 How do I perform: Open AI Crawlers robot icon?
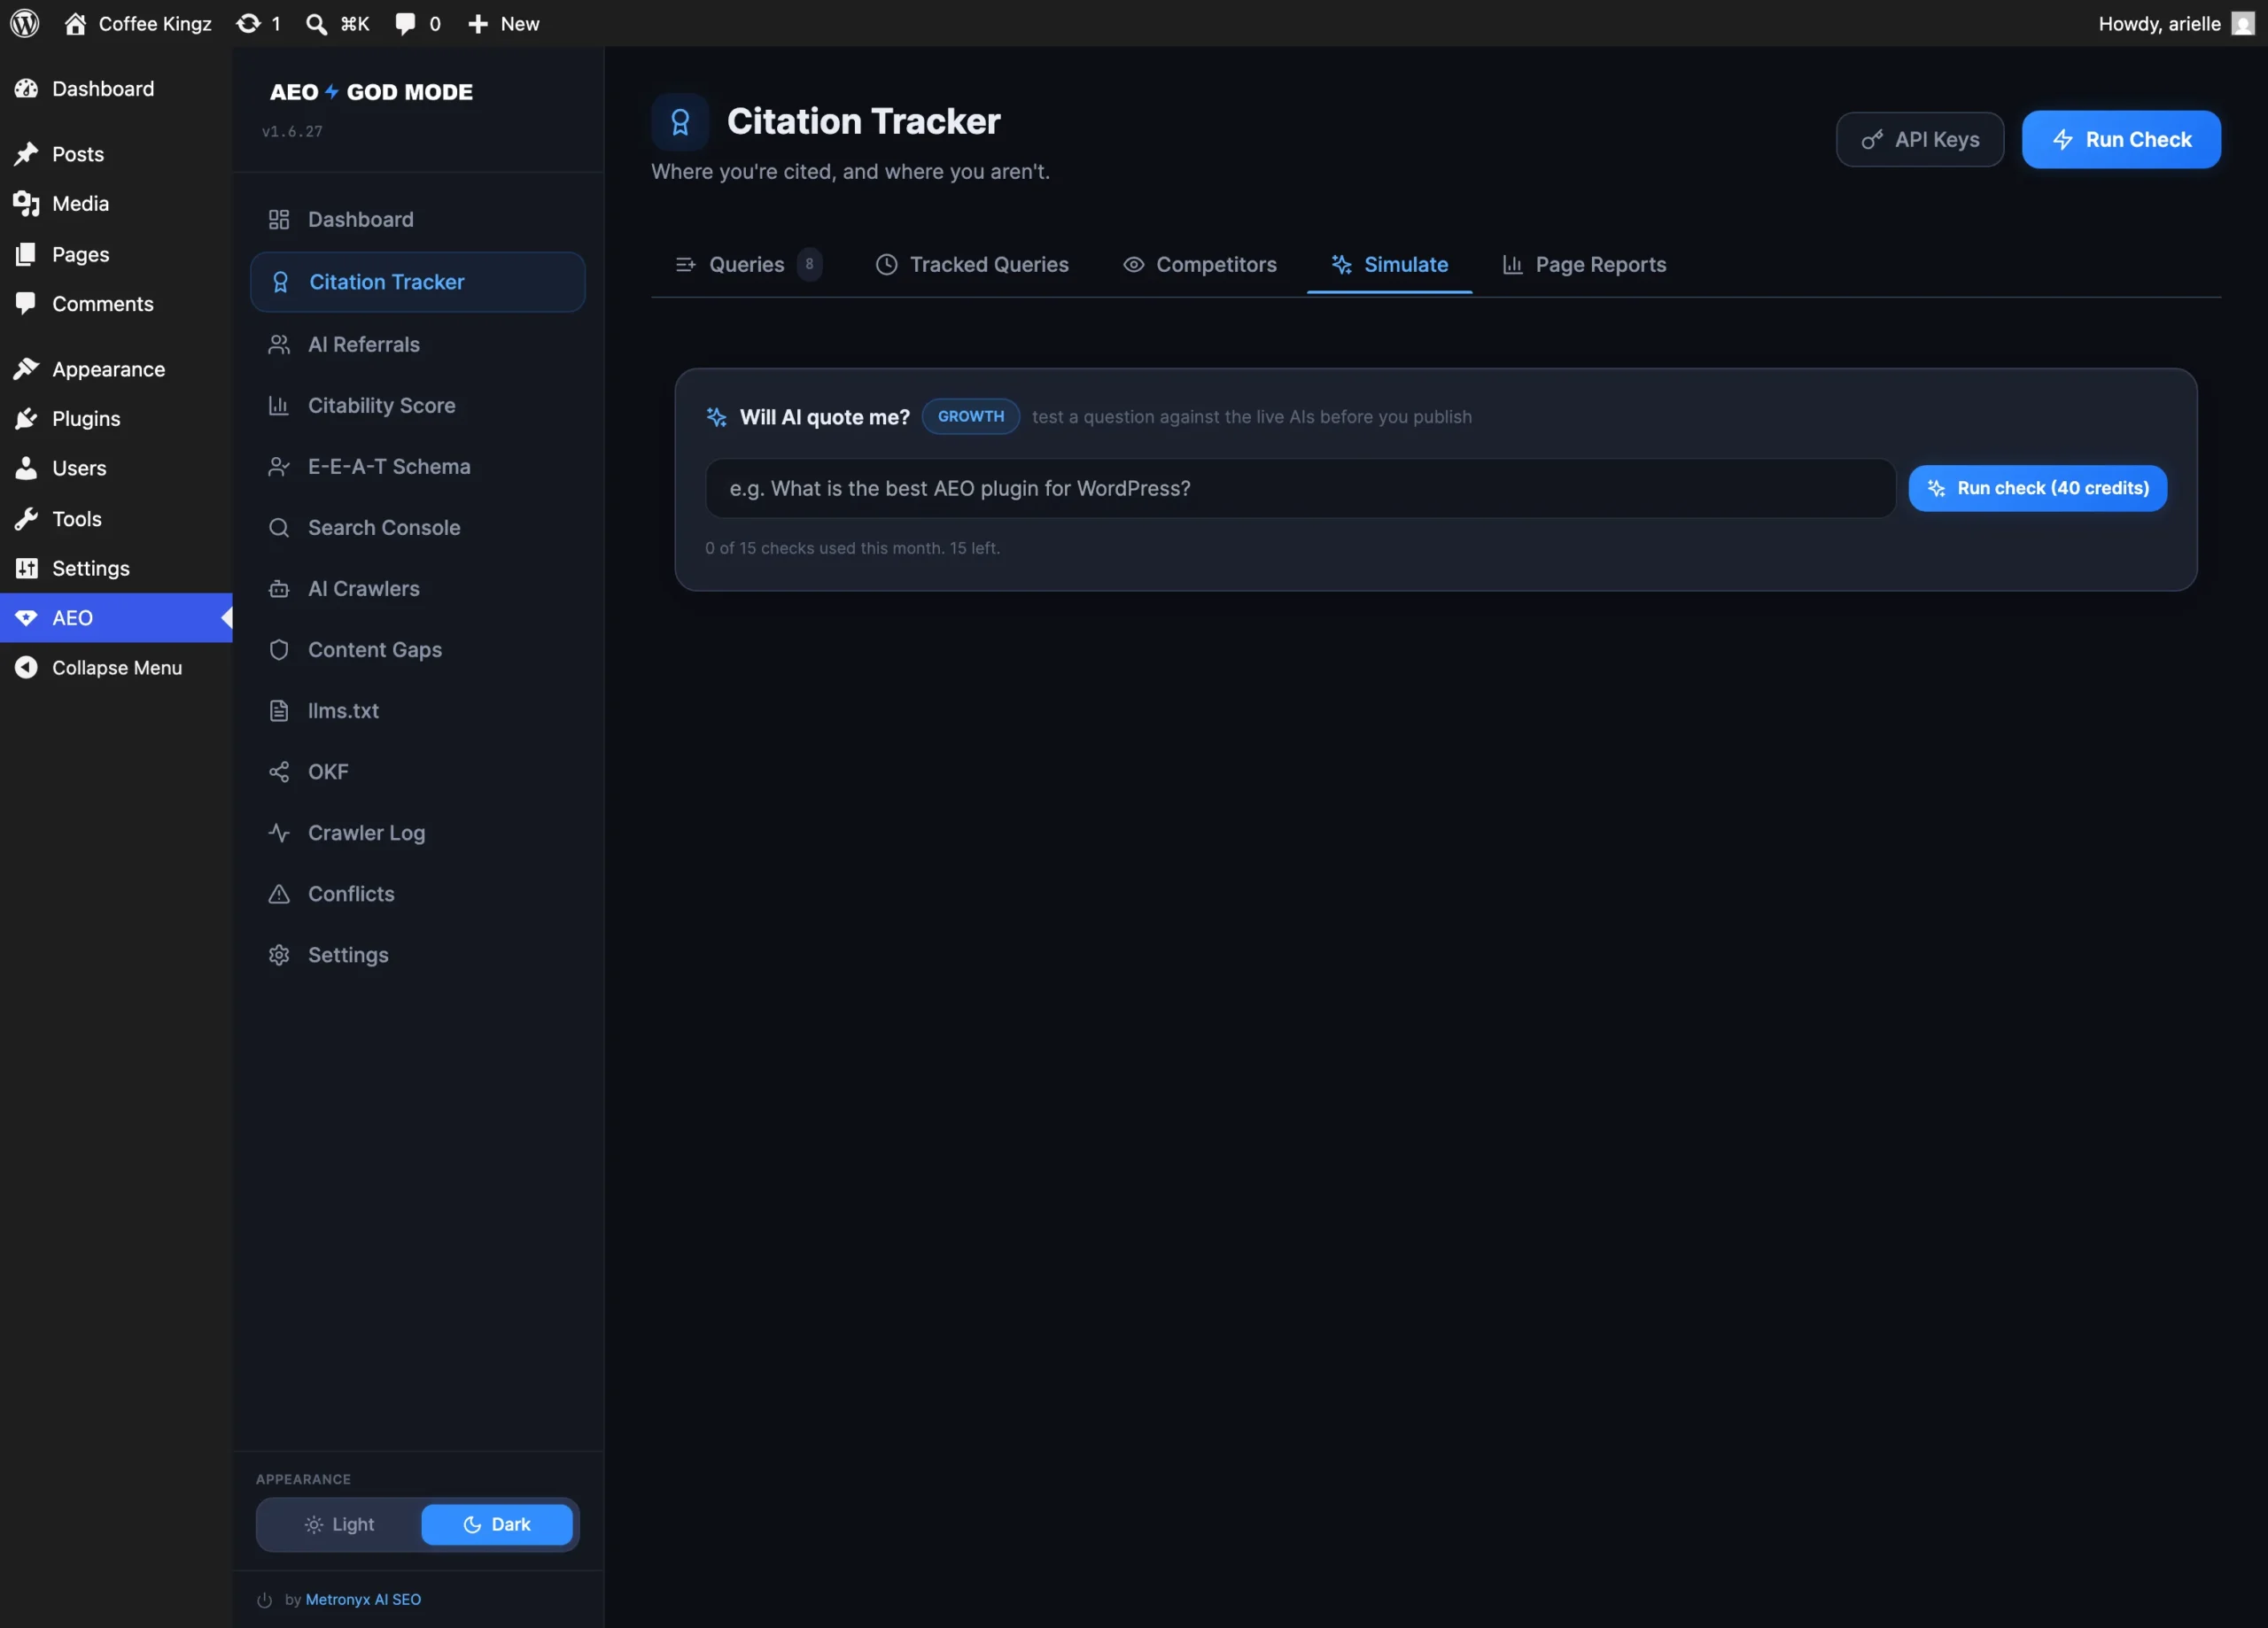point(279,588)
